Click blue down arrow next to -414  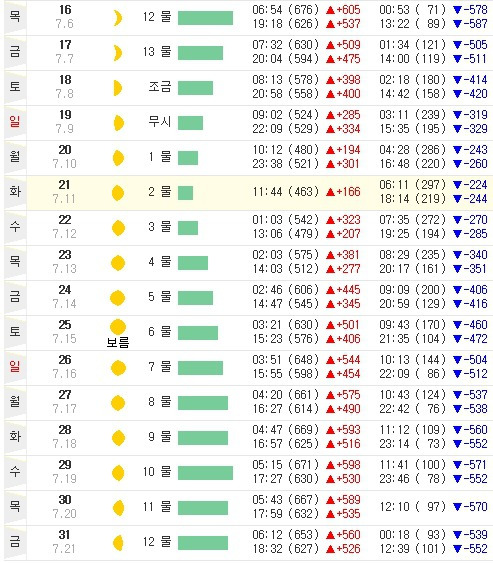pos(457,80)
